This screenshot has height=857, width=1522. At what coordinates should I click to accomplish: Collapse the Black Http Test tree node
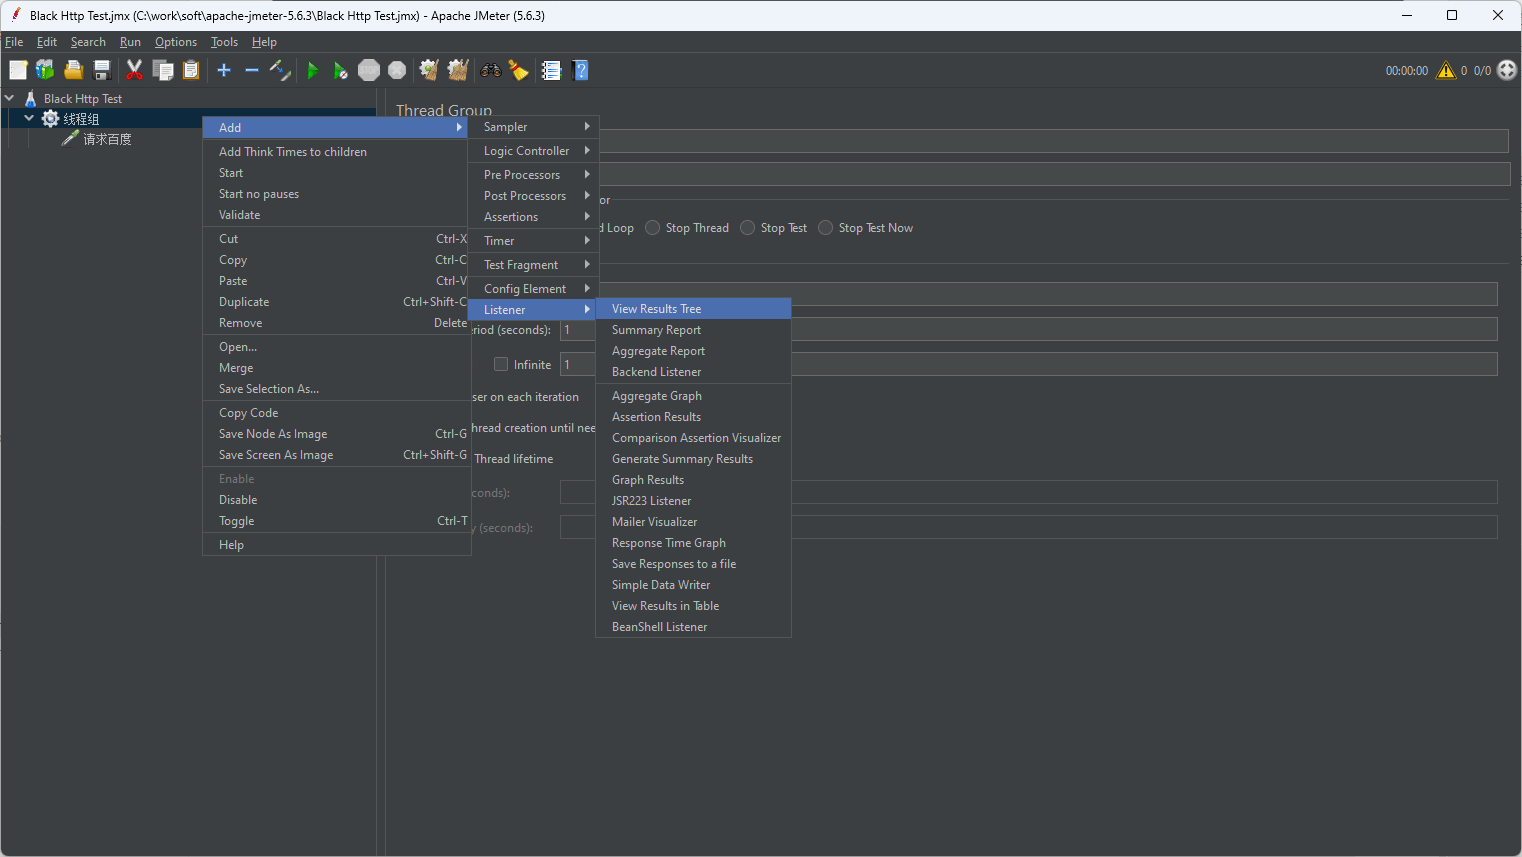10,98
